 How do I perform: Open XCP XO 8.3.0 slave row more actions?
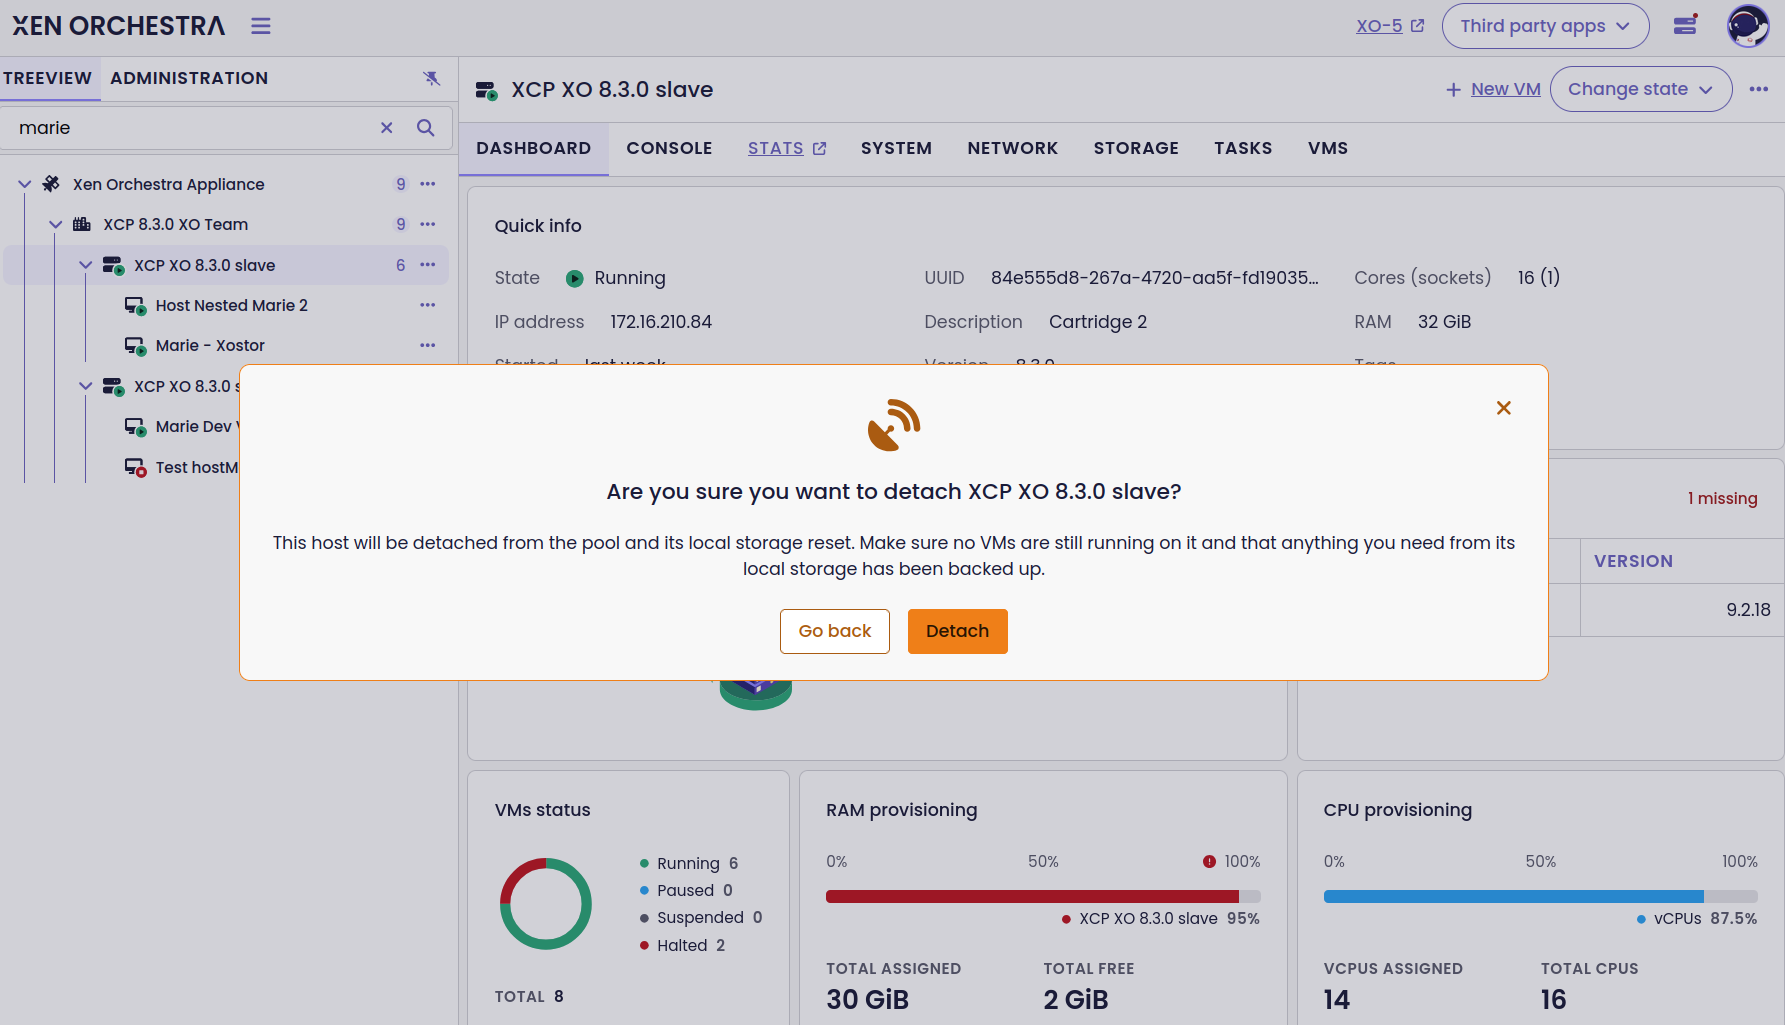coord(428,265)
